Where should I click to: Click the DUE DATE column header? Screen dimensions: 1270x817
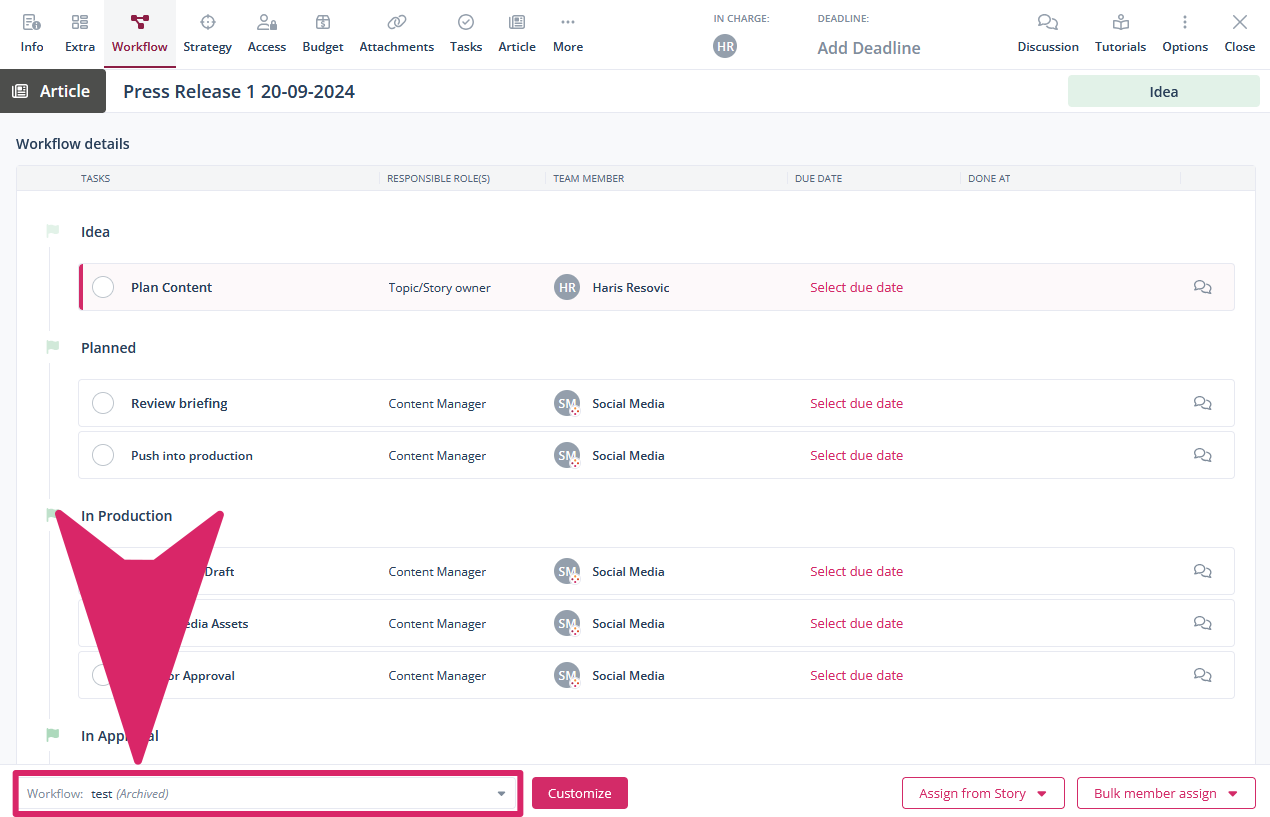818,178
